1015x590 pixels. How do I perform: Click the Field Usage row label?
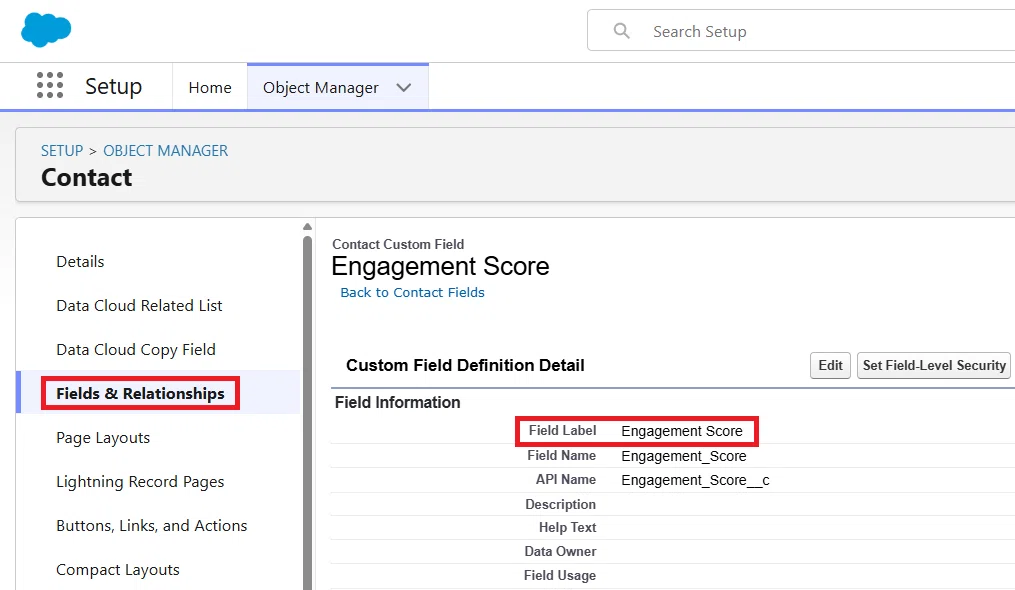[x=560, y=575]
